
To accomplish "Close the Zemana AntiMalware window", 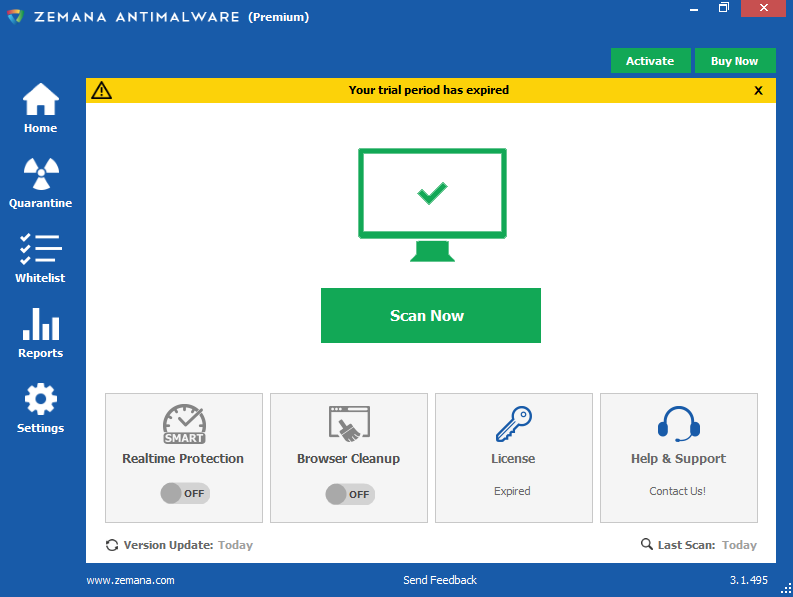I will pyautogui.click(x=764, y=8).
